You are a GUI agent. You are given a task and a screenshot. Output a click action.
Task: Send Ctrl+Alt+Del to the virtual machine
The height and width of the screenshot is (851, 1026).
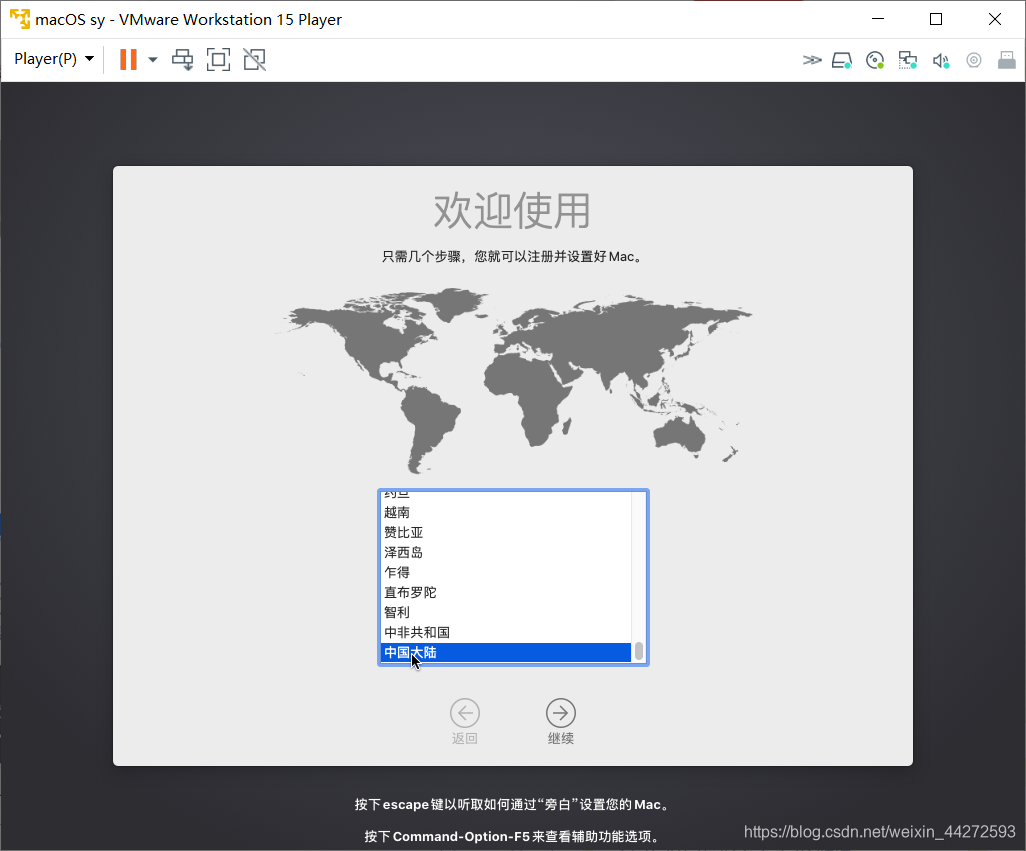tap(182, 60)
